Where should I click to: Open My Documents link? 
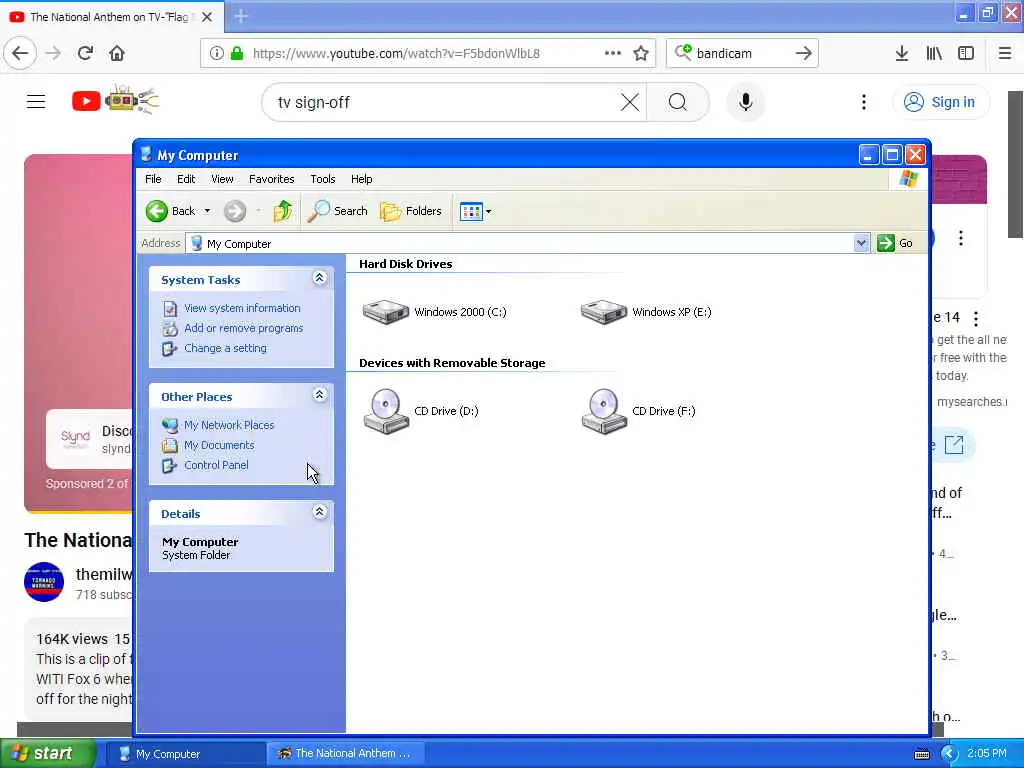click(x=219, y=445)
